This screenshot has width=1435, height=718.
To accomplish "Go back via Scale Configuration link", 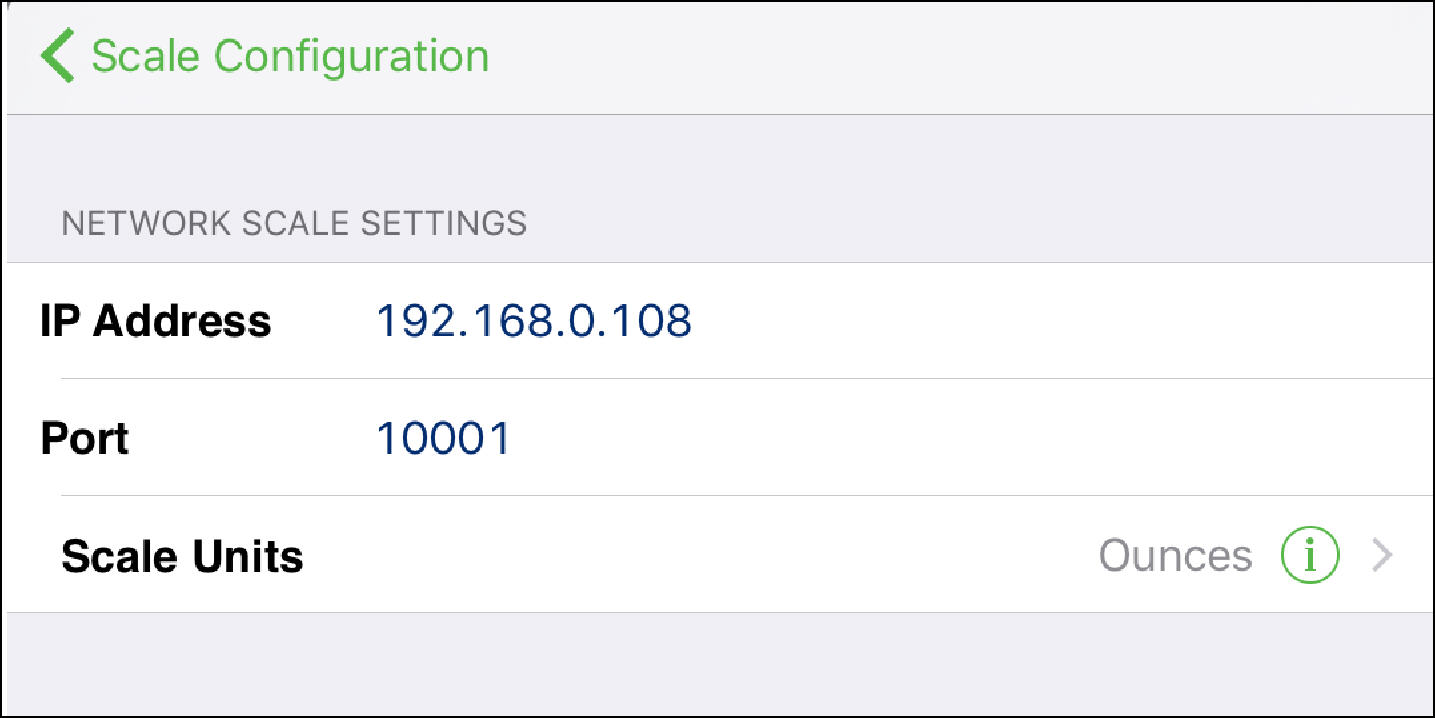I will [x=265, y=56].
